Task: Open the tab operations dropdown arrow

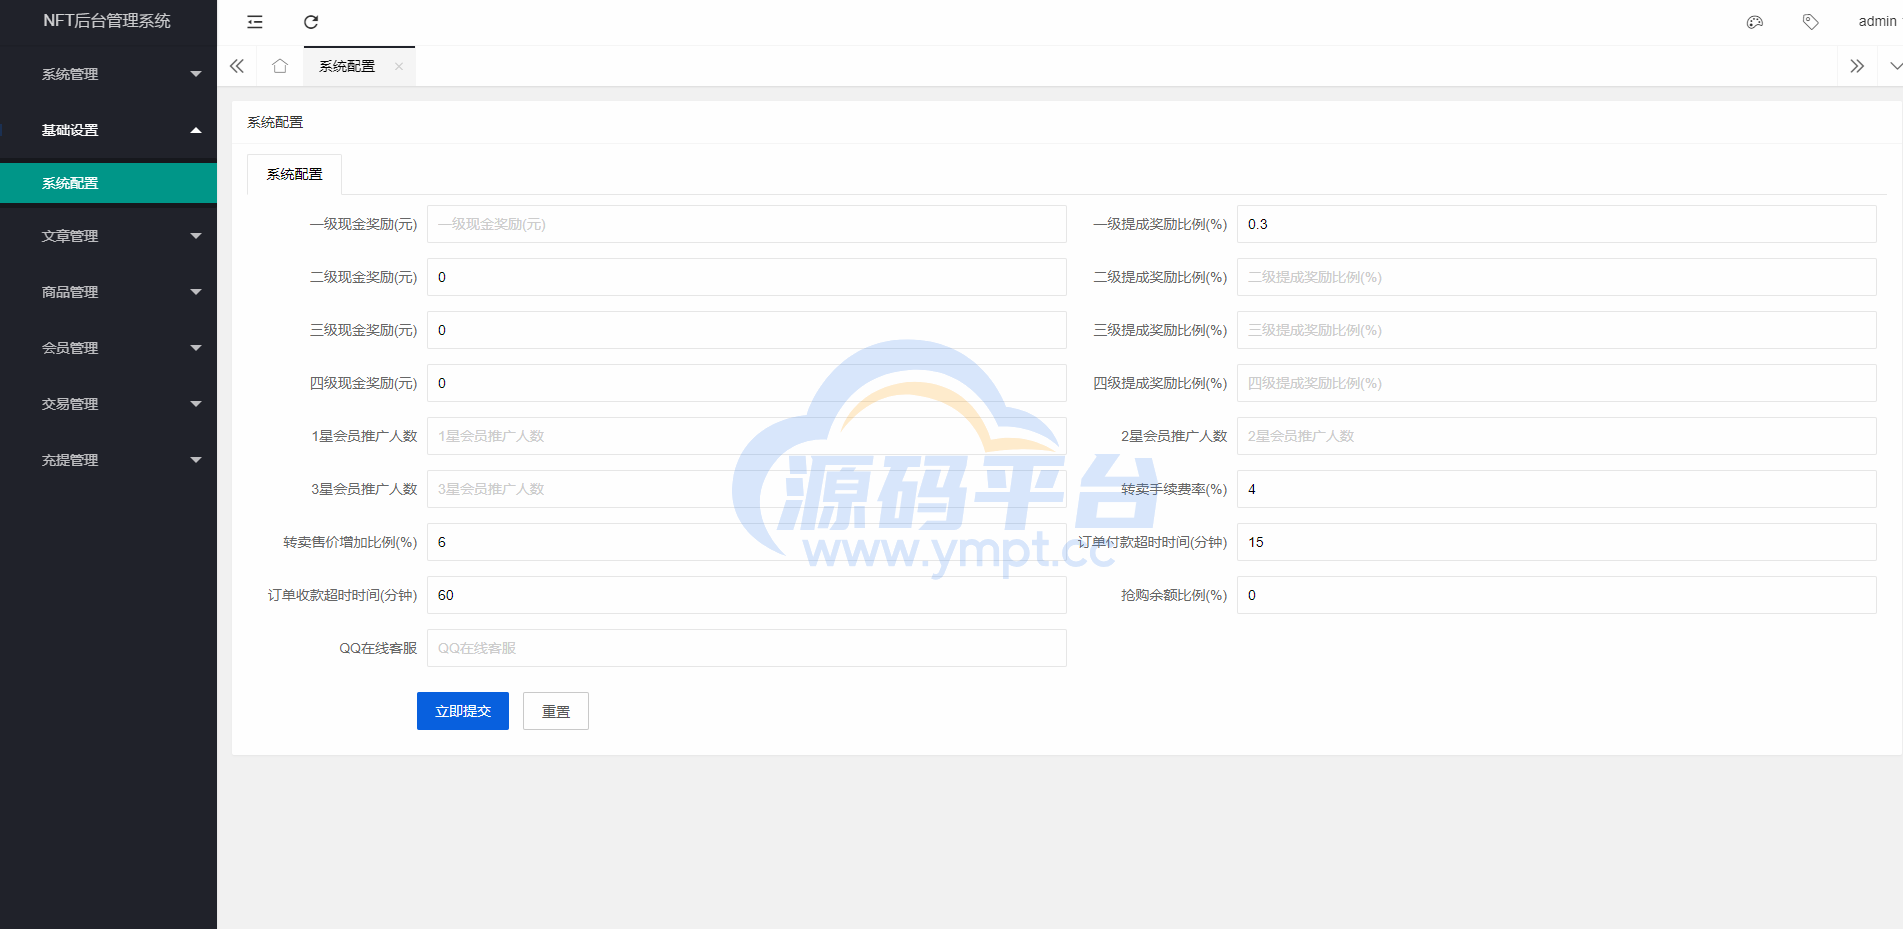Action: coord(1895,66)
